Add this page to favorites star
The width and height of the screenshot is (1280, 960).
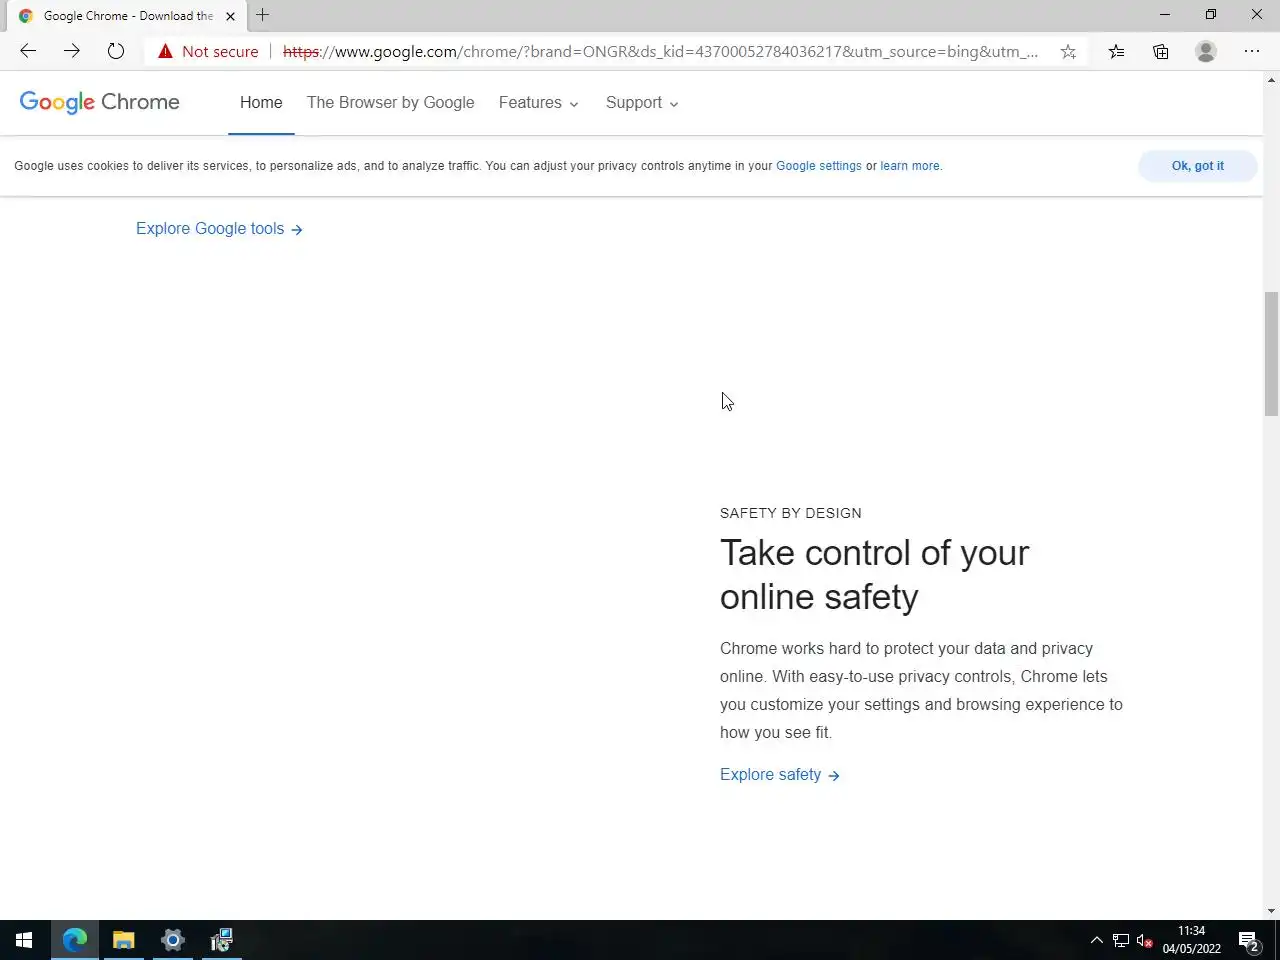point(1068,51)
